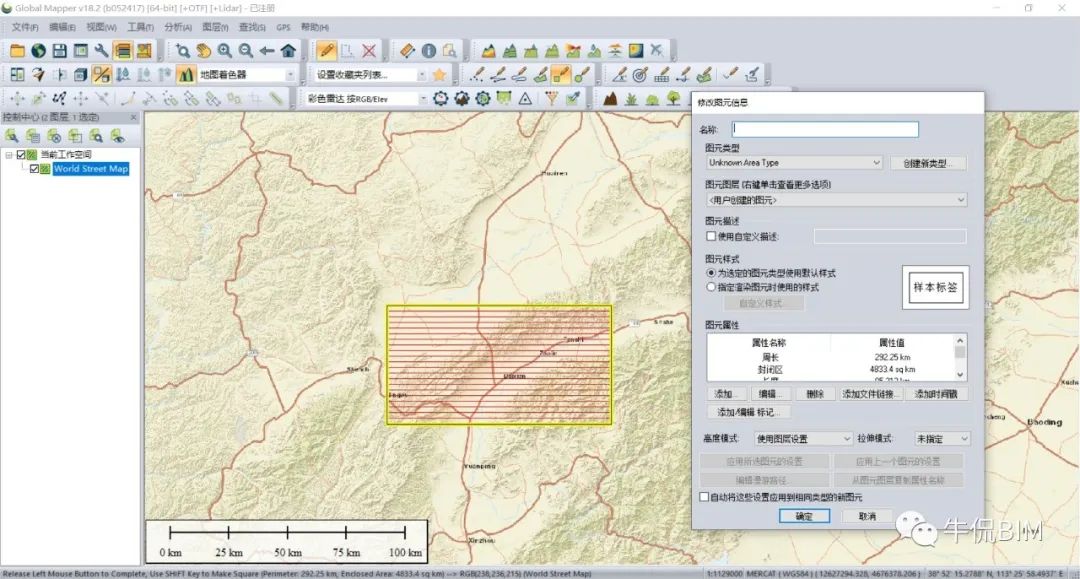Select 指定渲染图元时使用的样式 radio option
The image size is (1080, 579).
711,287
